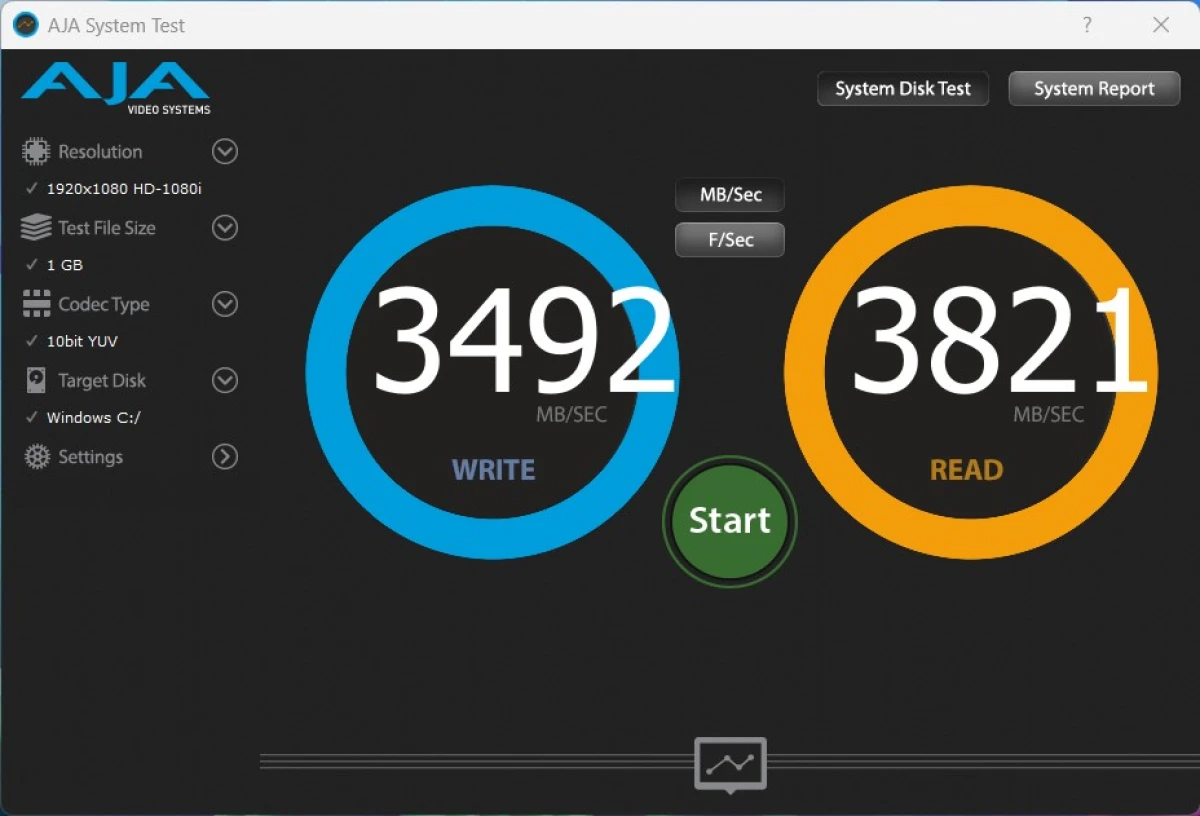Open the Settings arrow expander
Viewport: 1200px width, 816px height.
[x=225, y=457]
